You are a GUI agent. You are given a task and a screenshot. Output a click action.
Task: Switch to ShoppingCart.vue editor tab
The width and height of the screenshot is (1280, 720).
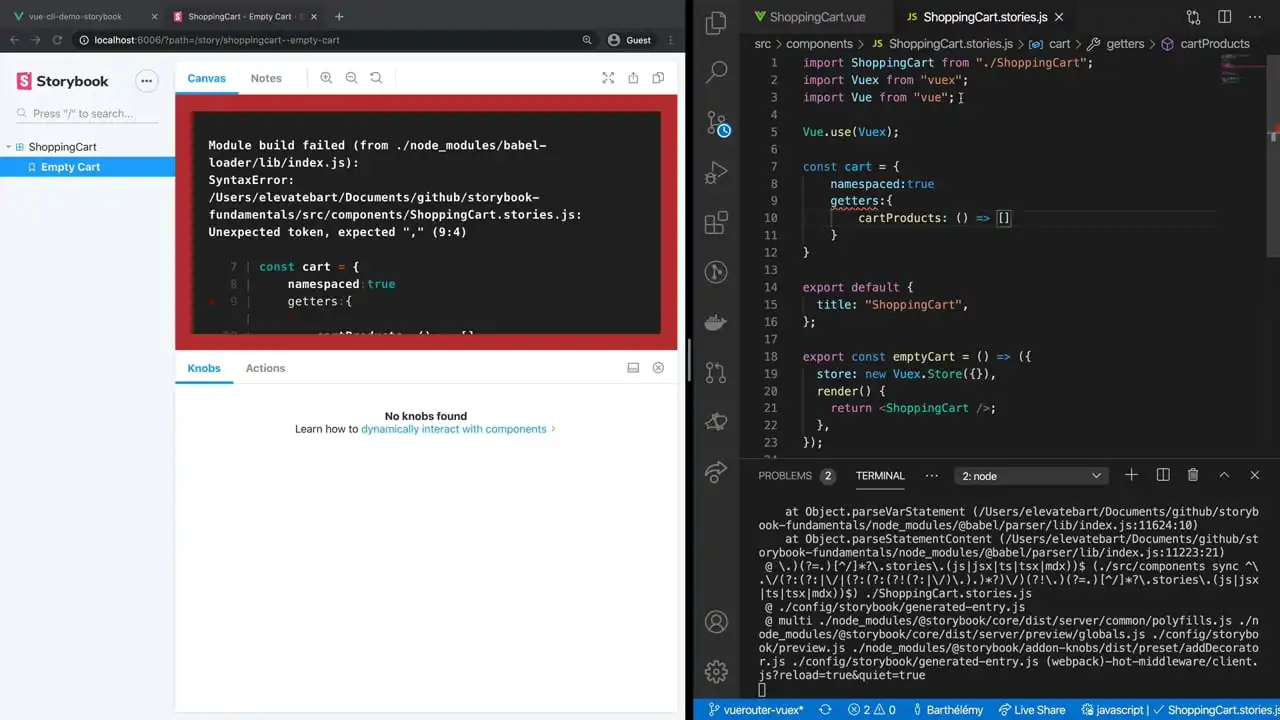pos(811,17)
